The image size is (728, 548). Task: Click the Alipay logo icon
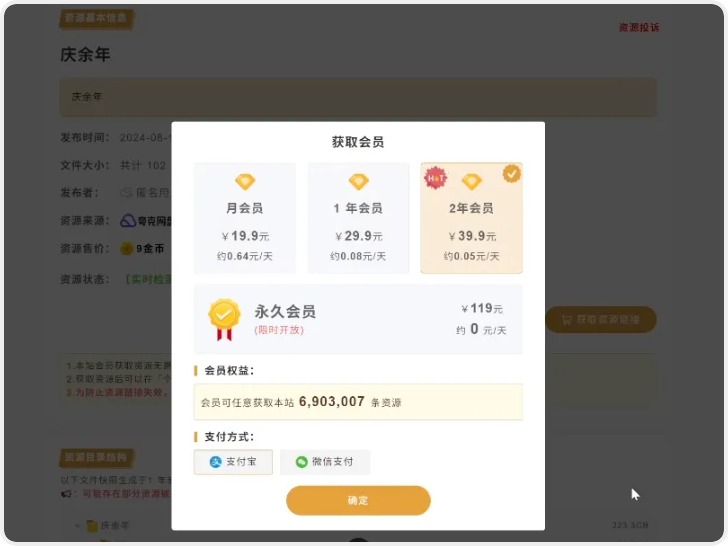tap(215, 462)
